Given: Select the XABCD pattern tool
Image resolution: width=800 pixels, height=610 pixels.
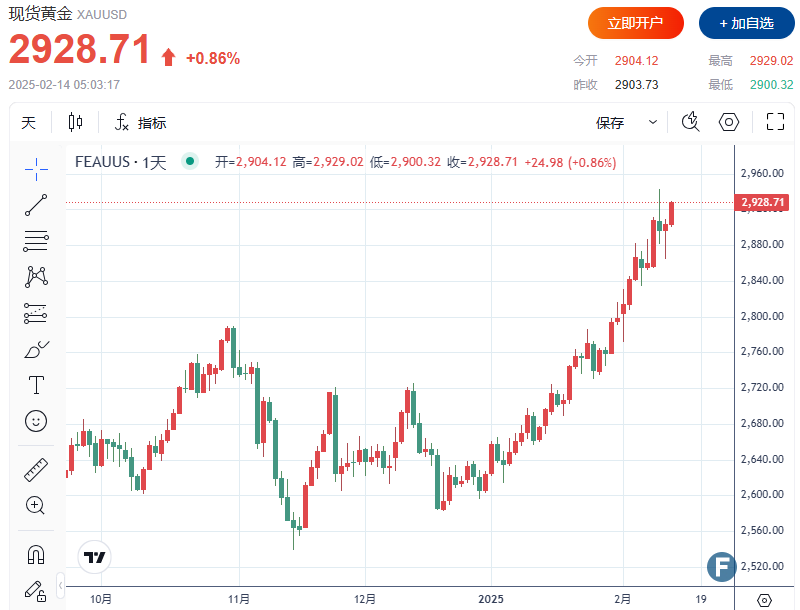Looking at the screenshot, I should (x=36, y=276).
